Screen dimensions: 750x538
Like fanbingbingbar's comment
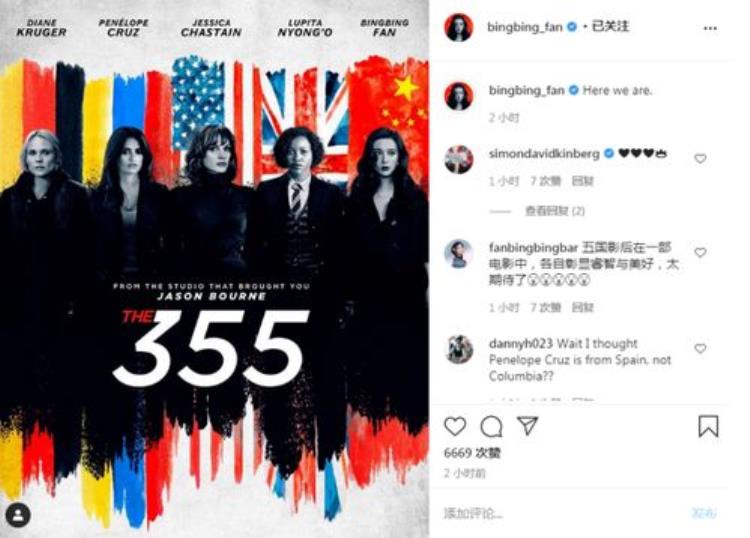[700, 252]
